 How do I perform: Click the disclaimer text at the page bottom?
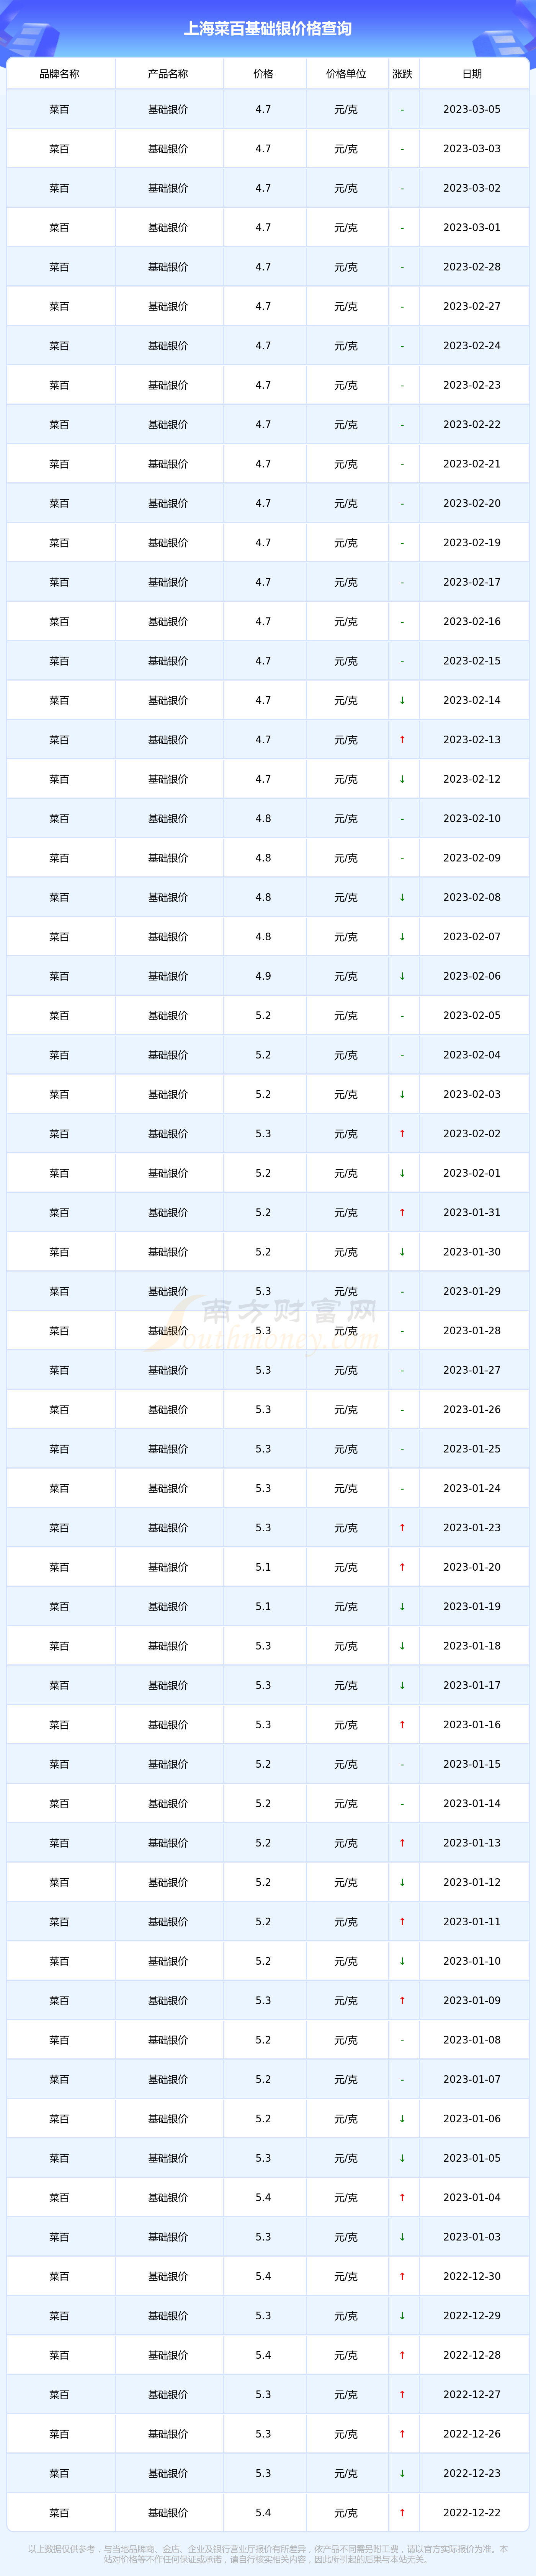click(268, 2554)
